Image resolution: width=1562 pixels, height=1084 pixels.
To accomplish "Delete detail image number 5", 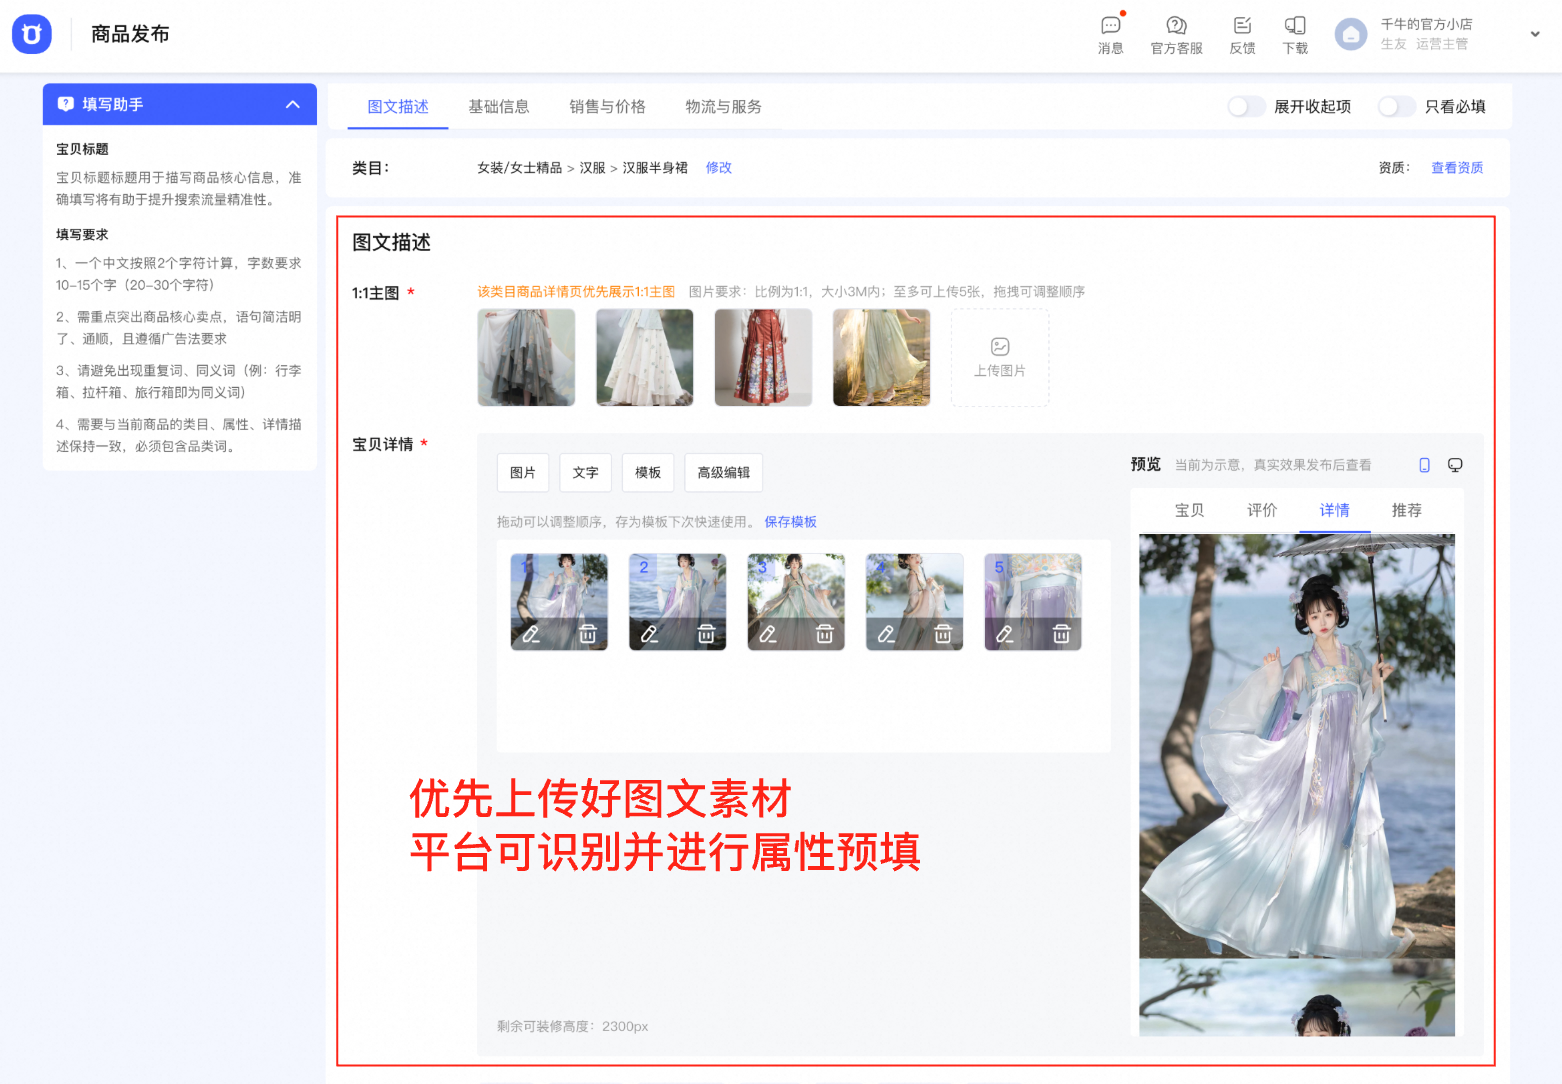I will [x=1061, y=634].
